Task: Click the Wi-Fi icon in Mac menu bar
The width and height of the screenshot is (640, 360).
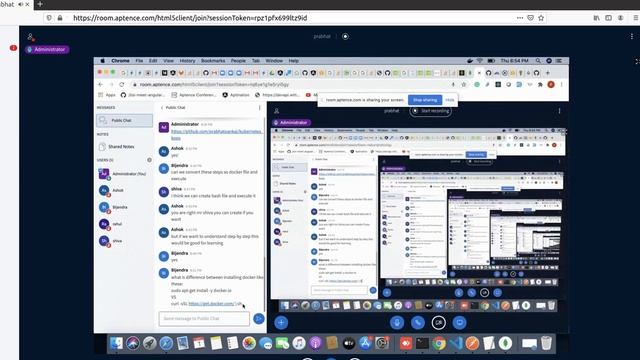Action: pos(480,60)
